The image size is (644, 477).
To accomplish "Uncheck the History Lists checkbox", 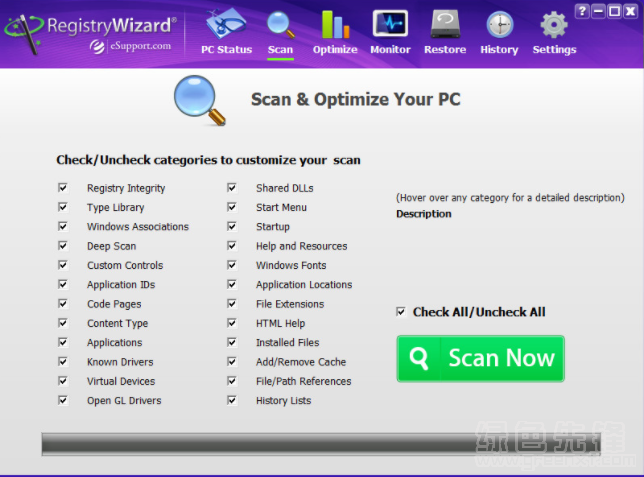I will pos(232,400).
